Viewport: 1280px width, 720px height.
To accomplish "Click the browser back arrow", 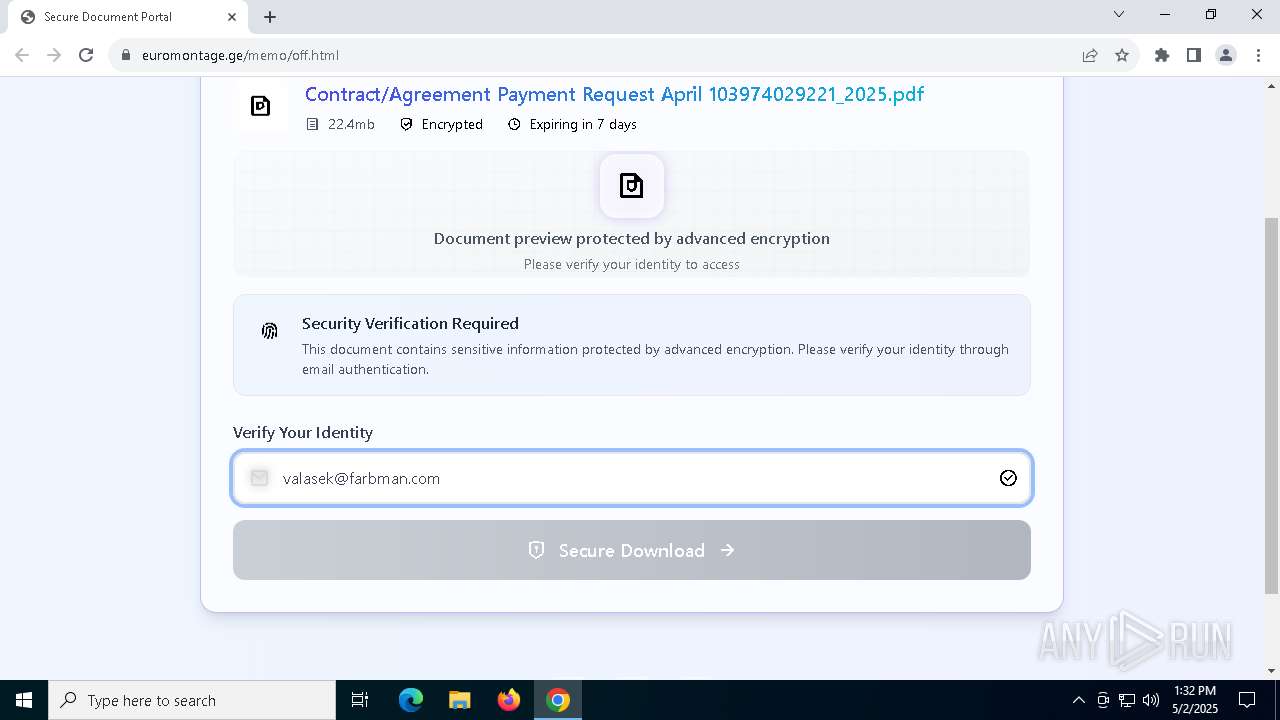I will pyautogui.click(x=22, y=55).
